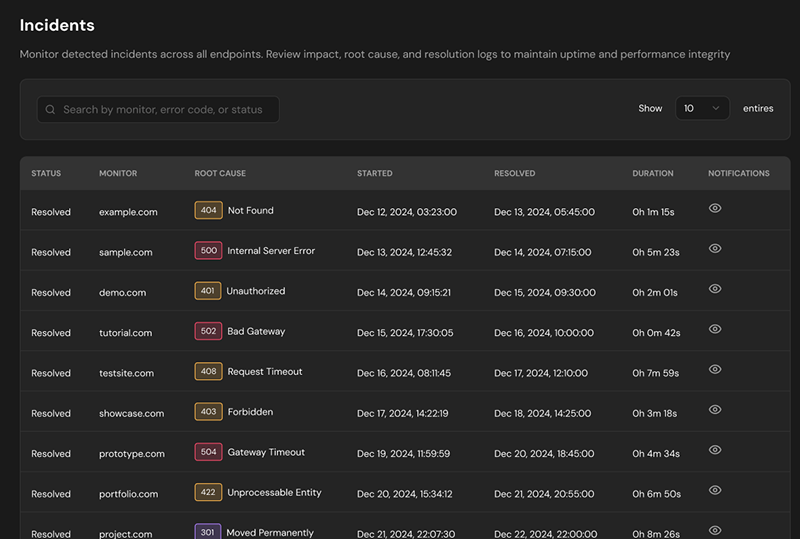Click the 422 error code badge
Screen dimensions: 800x539
[208, 493]
